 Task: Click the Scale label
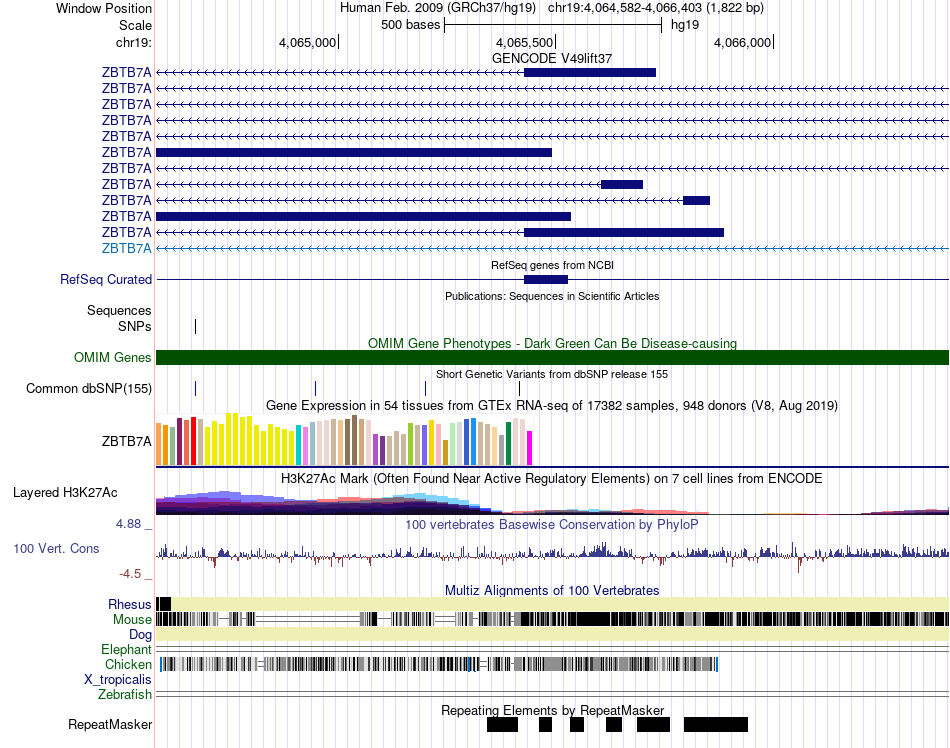pos(135,25)
